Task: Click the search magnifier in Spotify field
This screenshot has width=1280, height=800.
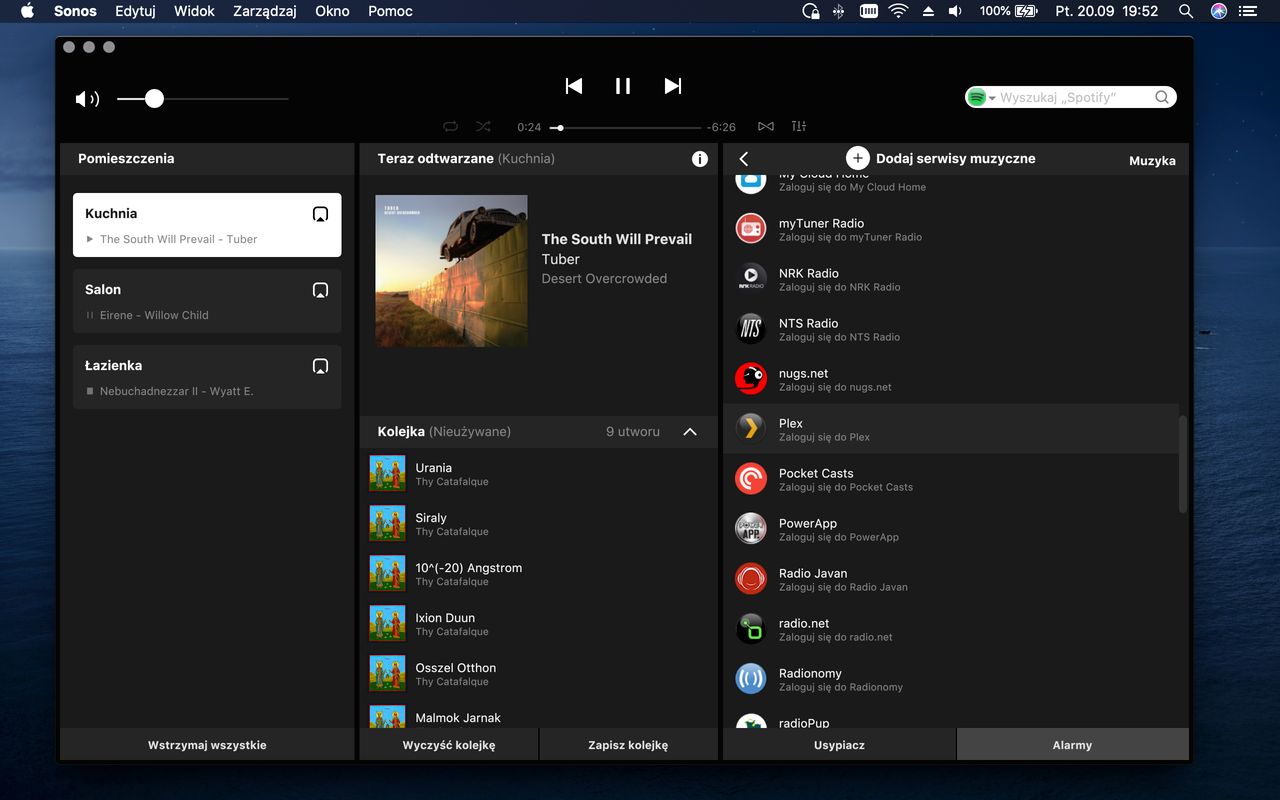Action: coord(1162,97)
